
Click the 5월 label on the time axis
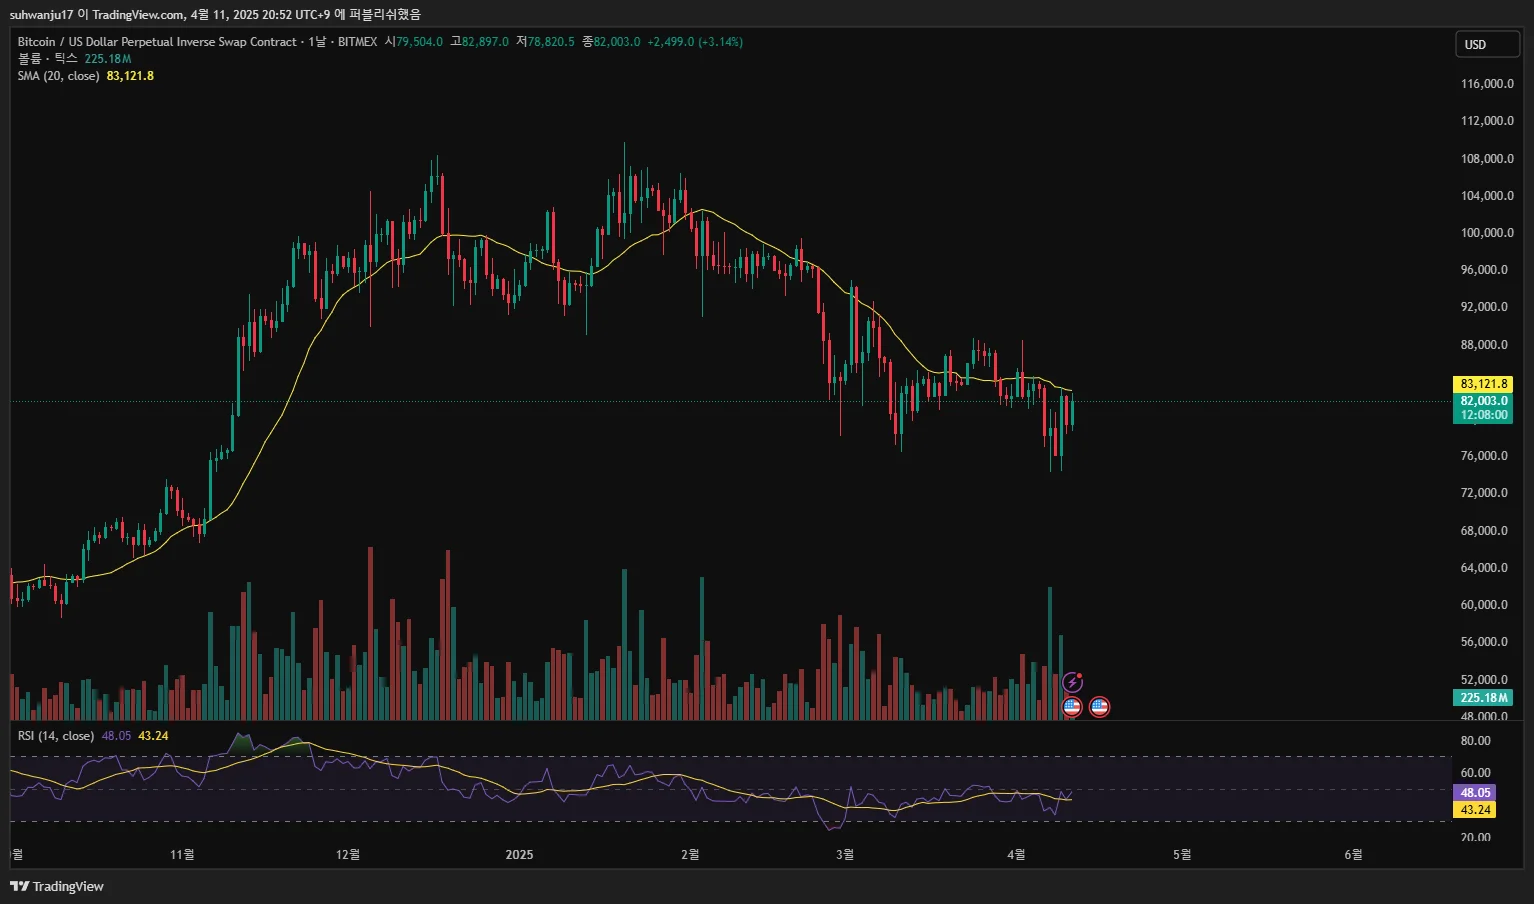click(1182, 854)
